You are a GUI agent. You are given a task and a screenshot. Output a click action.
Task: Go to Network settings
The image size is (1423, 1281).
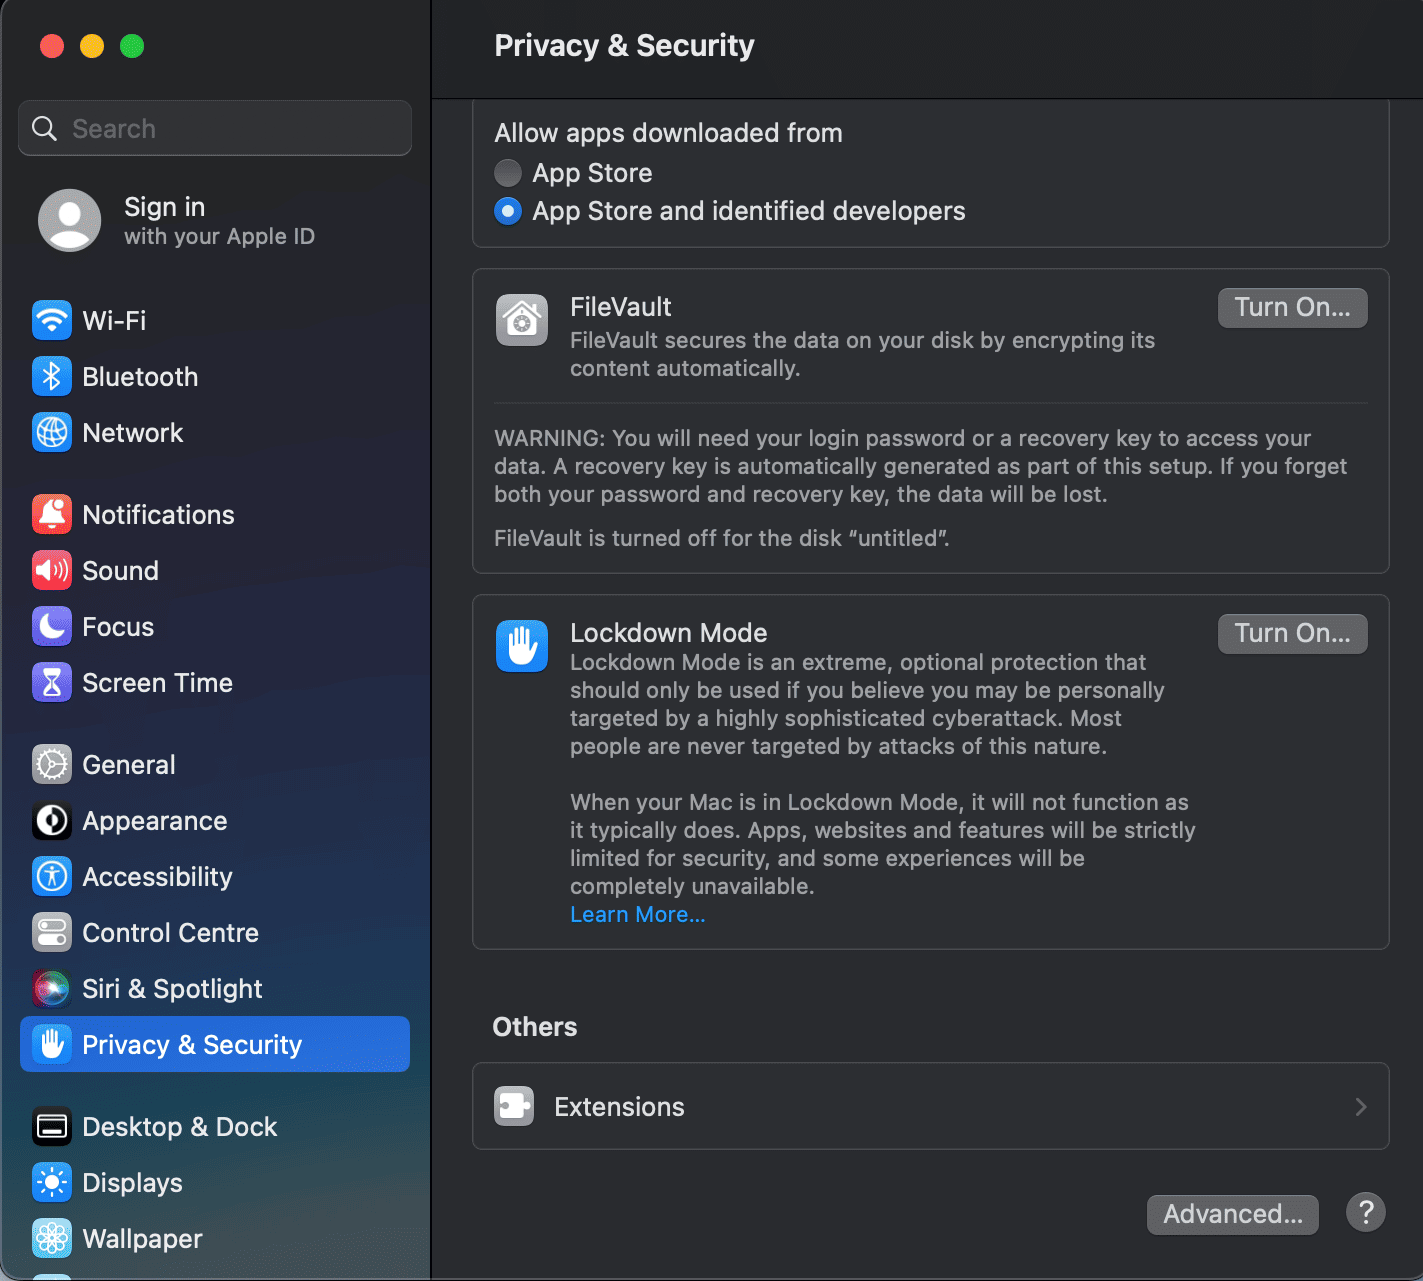pos(215,432)
